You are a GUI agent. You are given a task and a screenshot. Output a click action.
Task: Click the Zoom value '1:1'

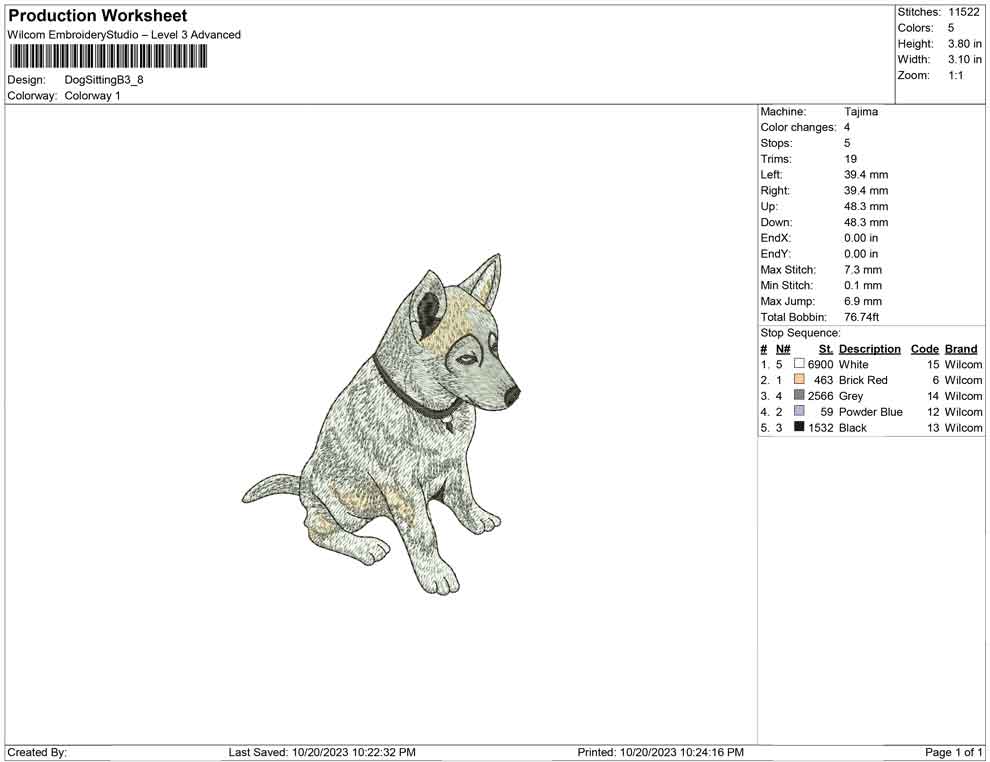coord(956,75)
